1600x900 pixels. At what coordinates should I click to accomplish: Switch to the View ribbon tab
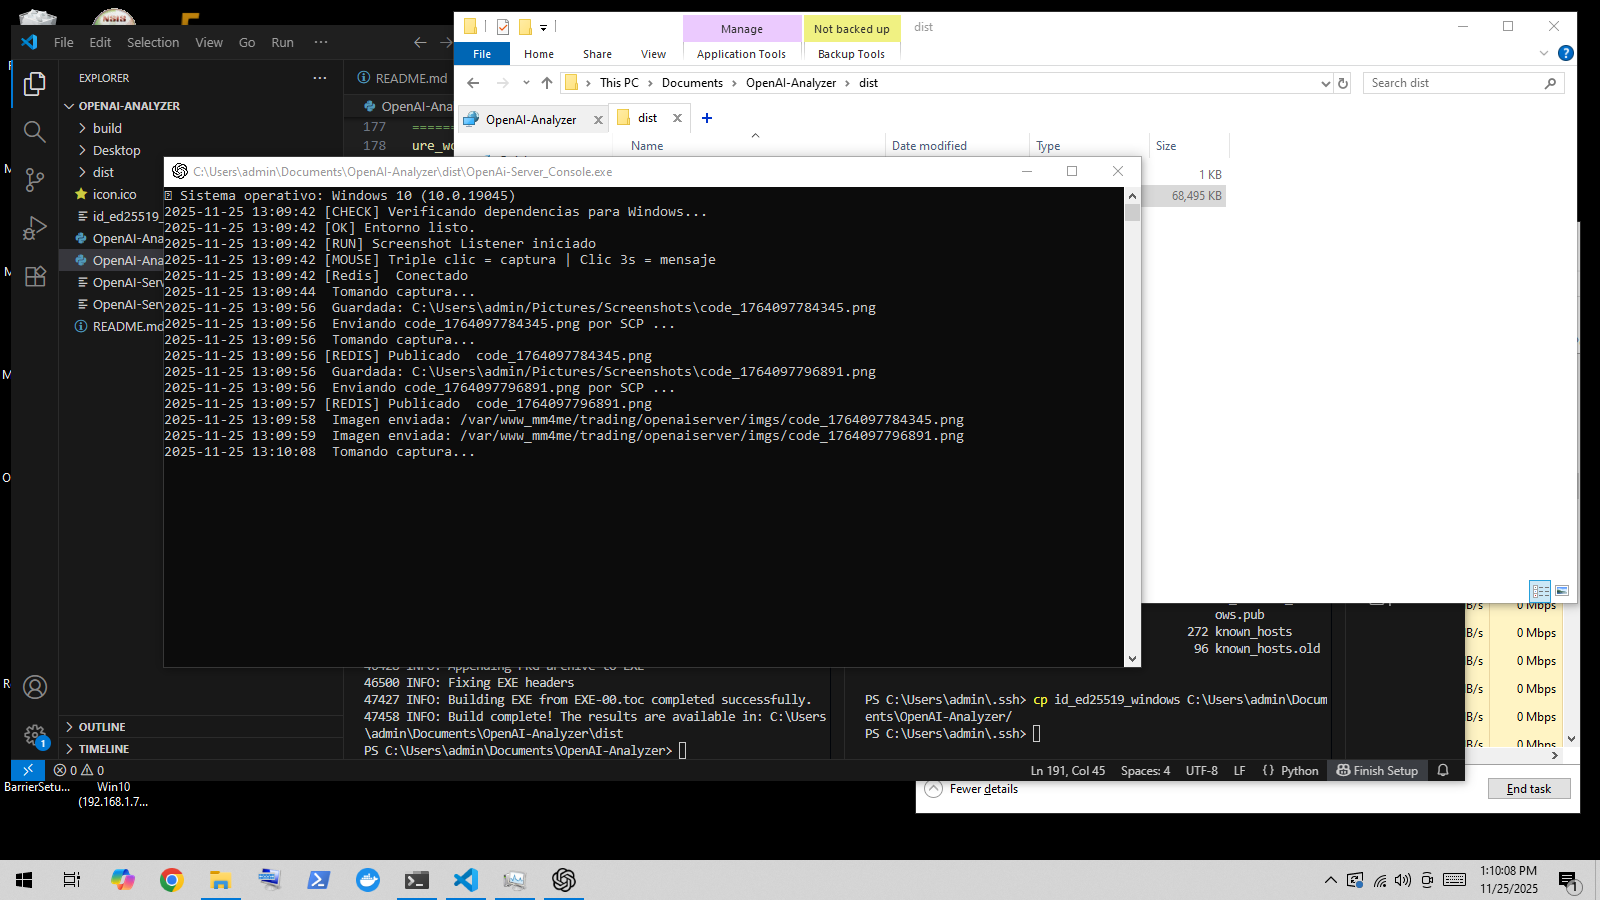pyautogui.click(x=653, y=54)
